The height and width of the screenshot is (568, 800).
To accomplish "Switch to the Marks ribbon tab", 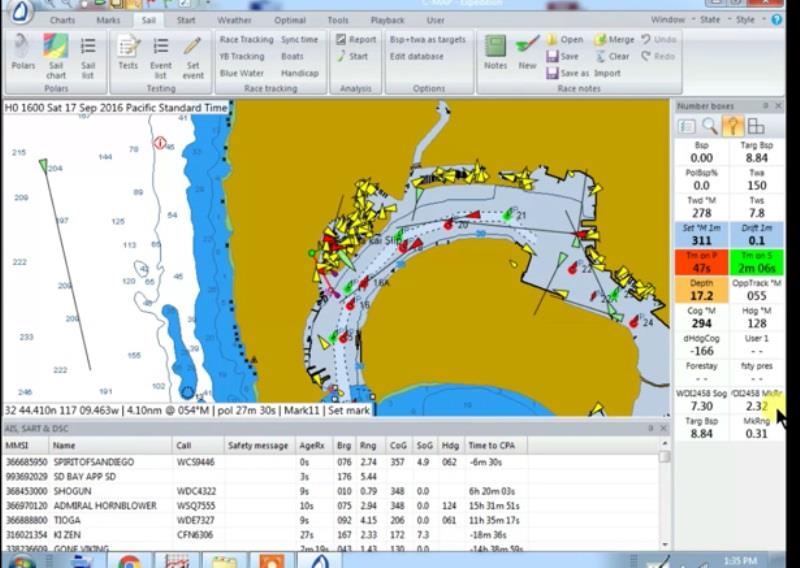I will tap(108, 20).
